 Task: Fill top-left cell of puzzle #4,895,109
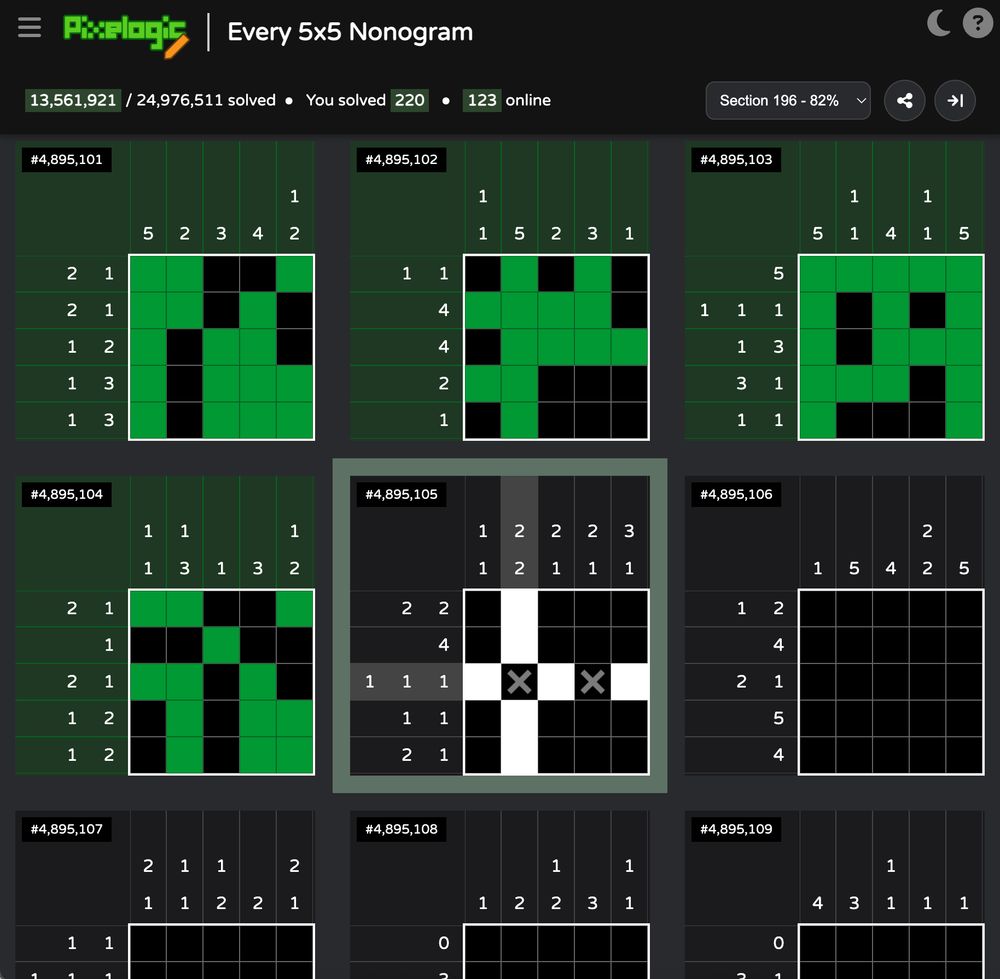818,943
